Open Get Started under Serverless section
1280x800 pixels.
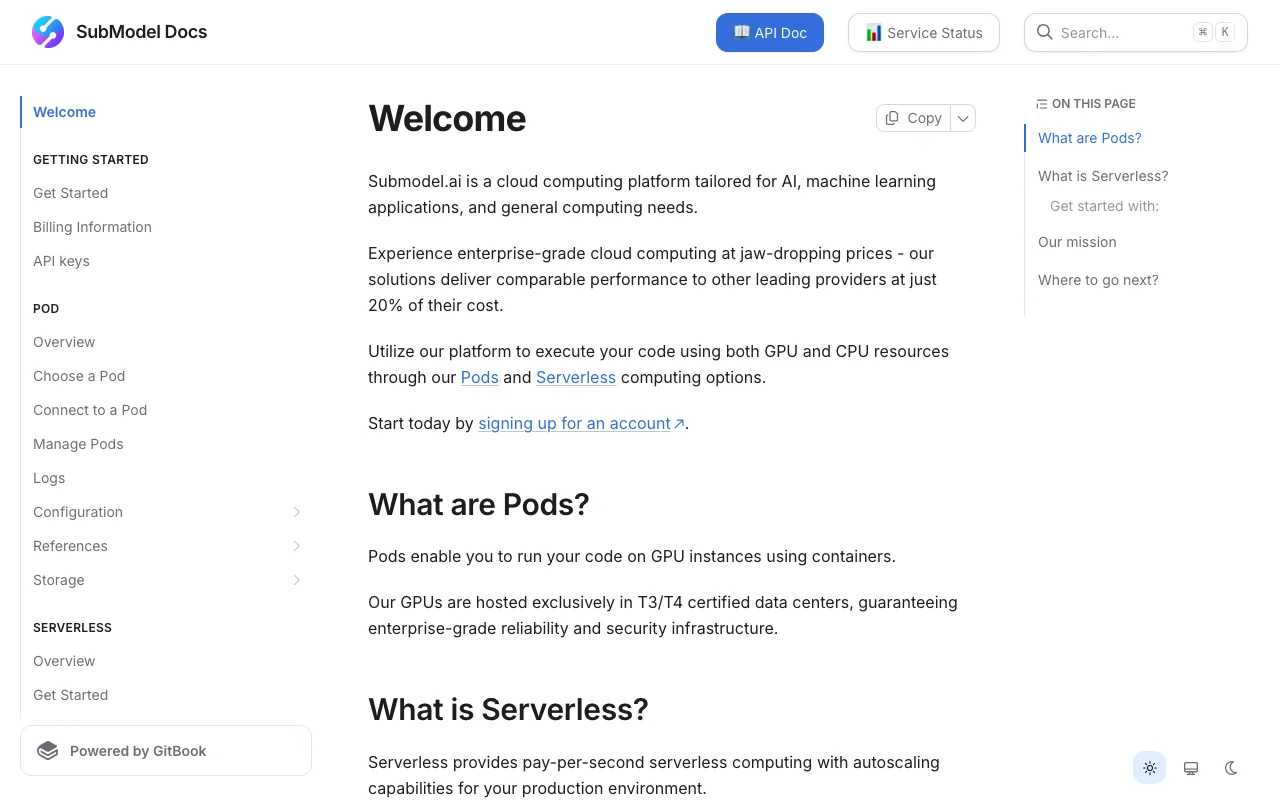70,695
